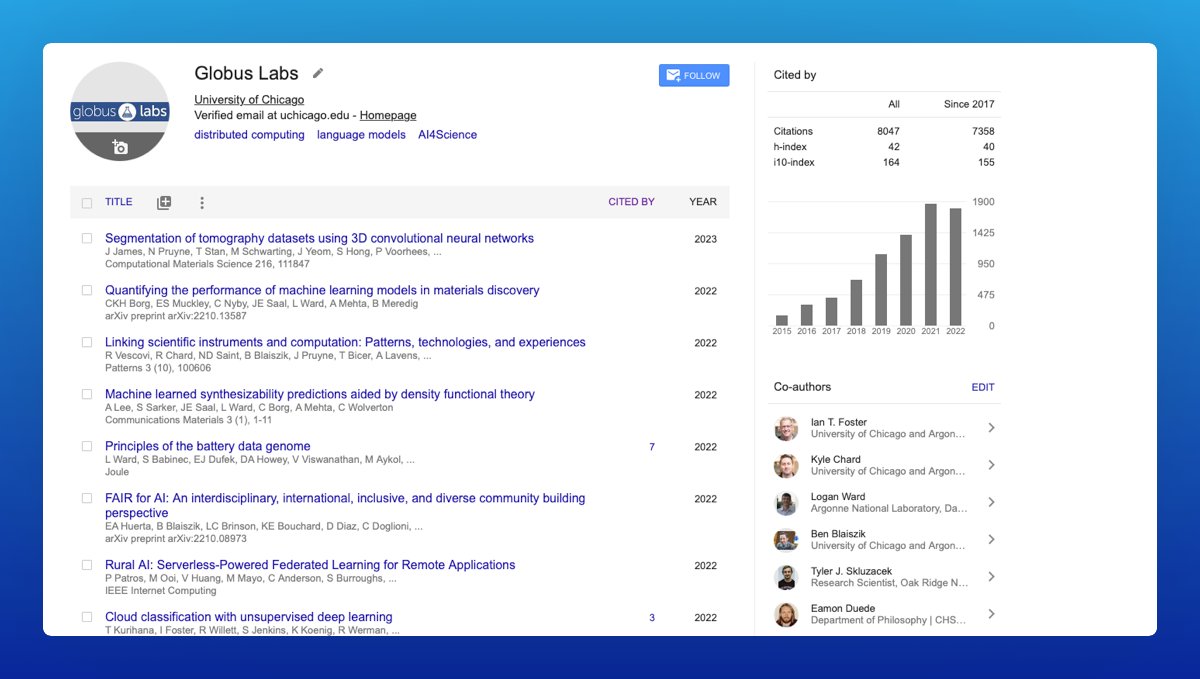Open the 3 citations for Cloud classification
1200x679 pixels.
(x=652, y=618)
